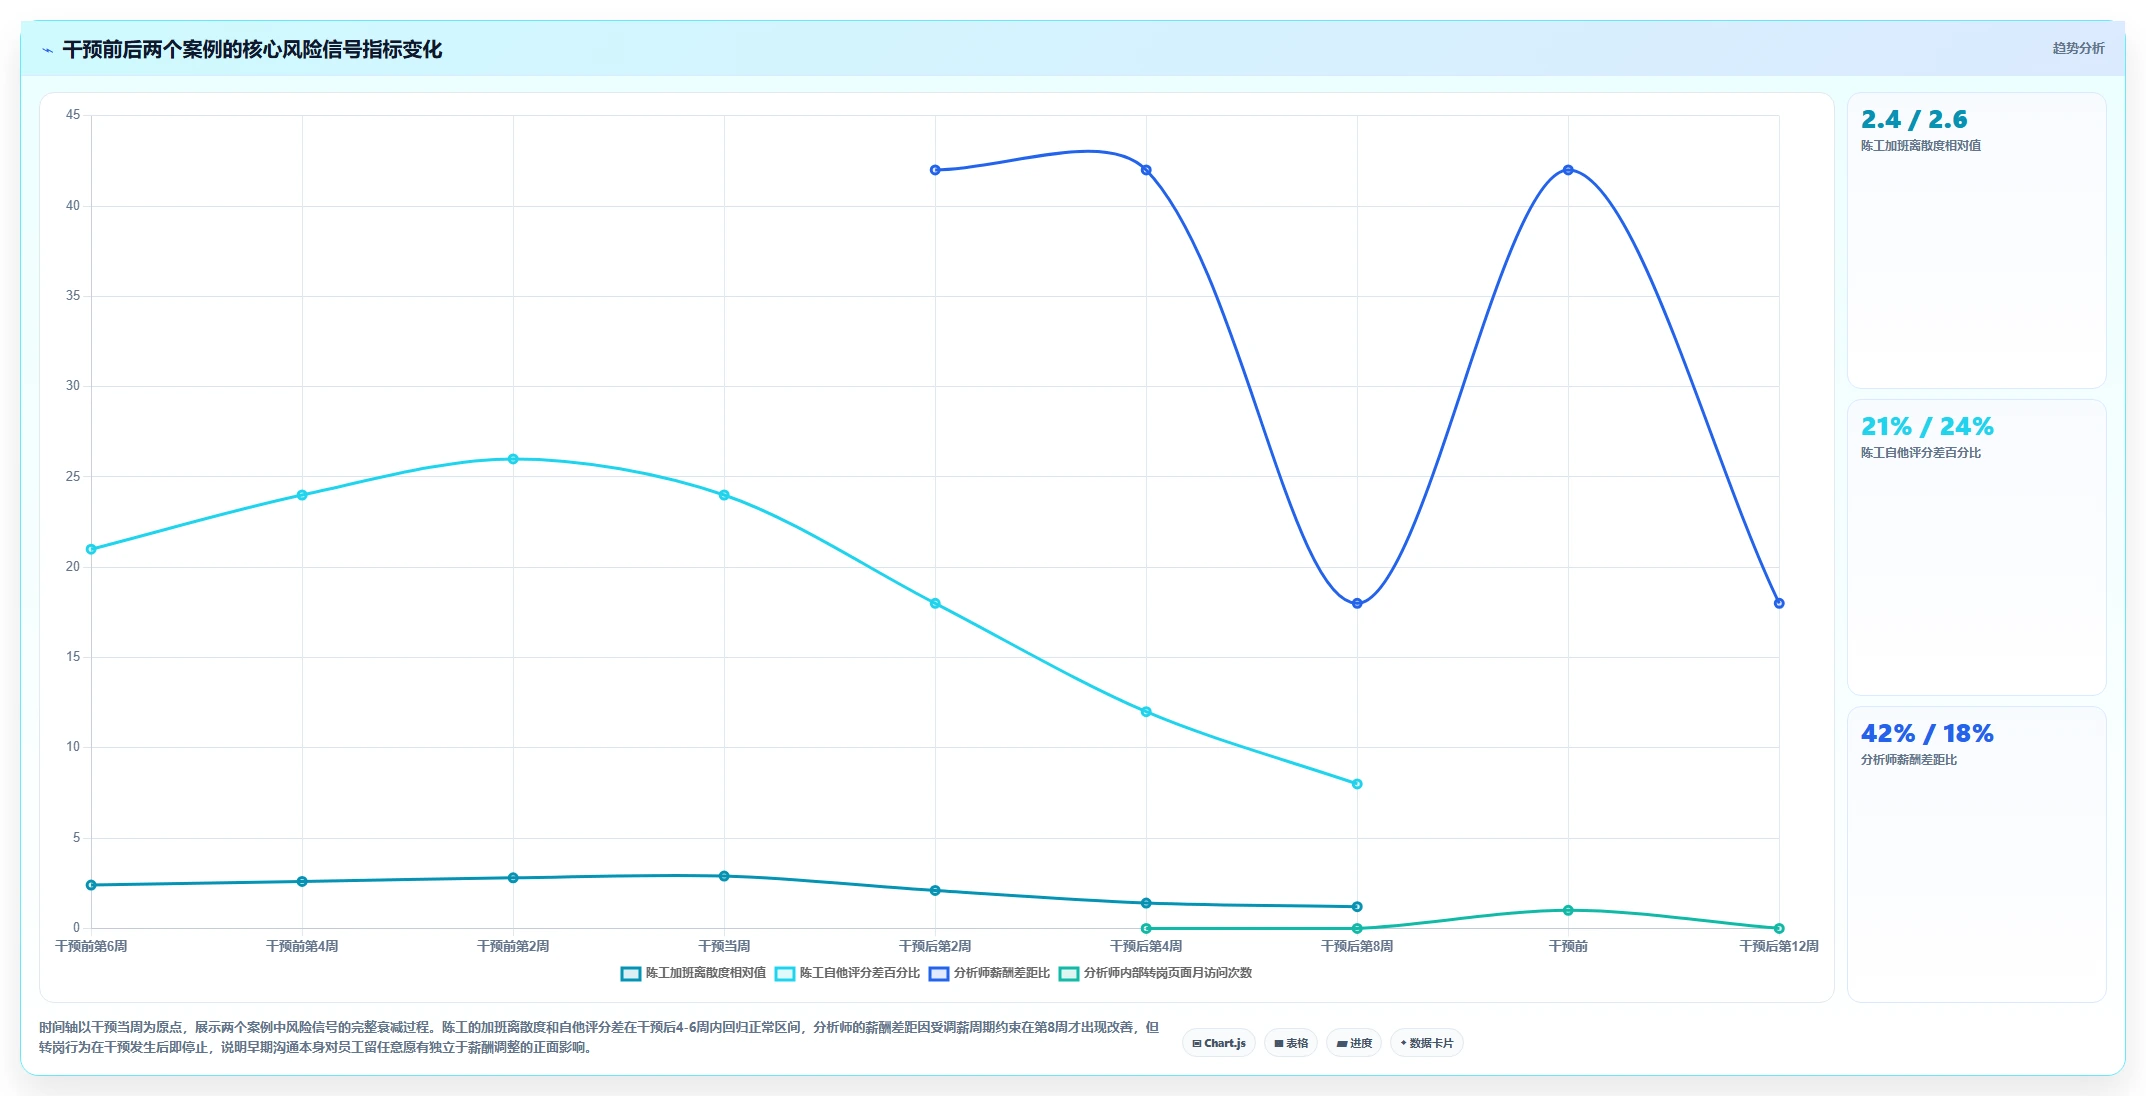Click the dark teal 加班离散度 point at 干预前第6周
Viewport: 2146px width, 1096px height.
(x=91, y=885)
